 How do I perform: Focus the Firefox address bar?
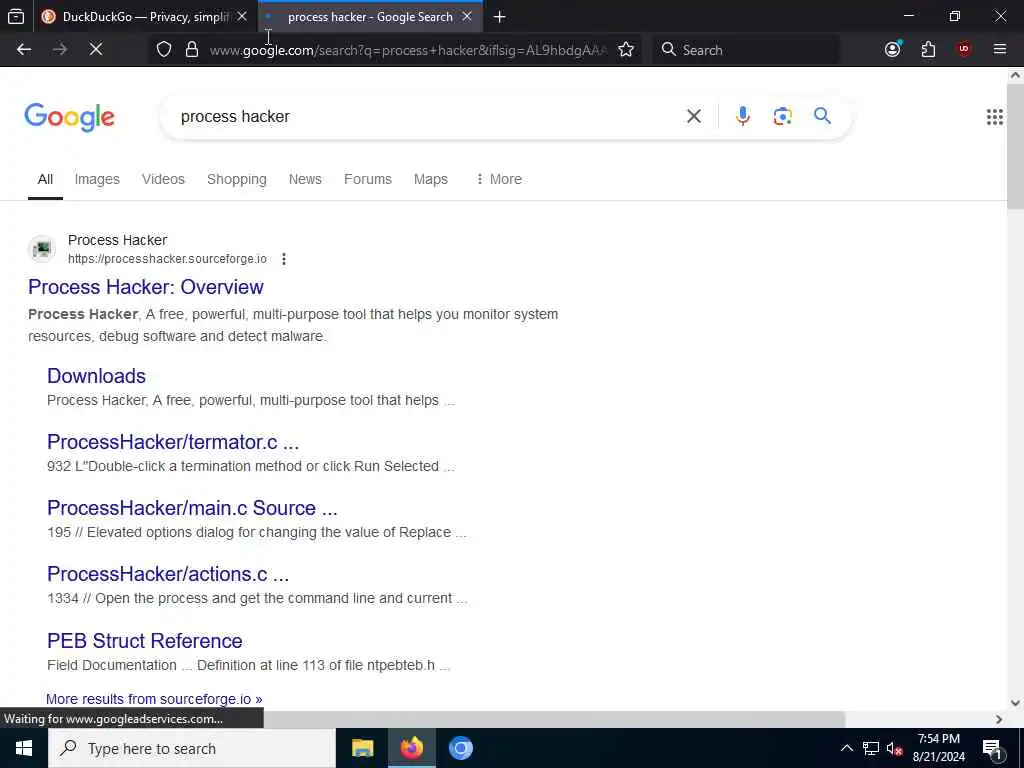tap(408, 50)
